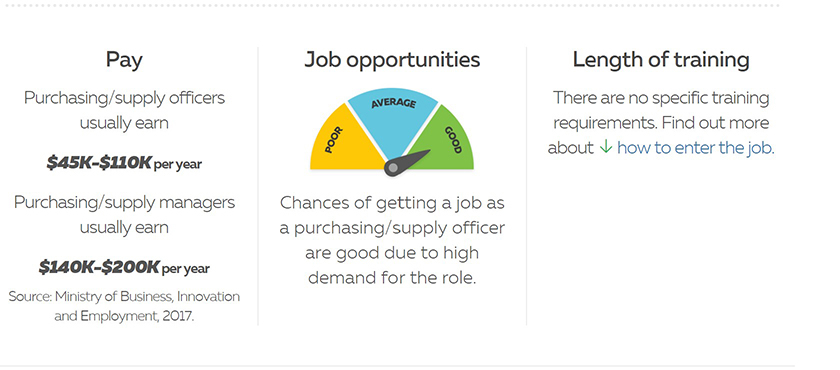The image size is (840, 370).
Task: Click the Length of training heading
Action: 661,60
